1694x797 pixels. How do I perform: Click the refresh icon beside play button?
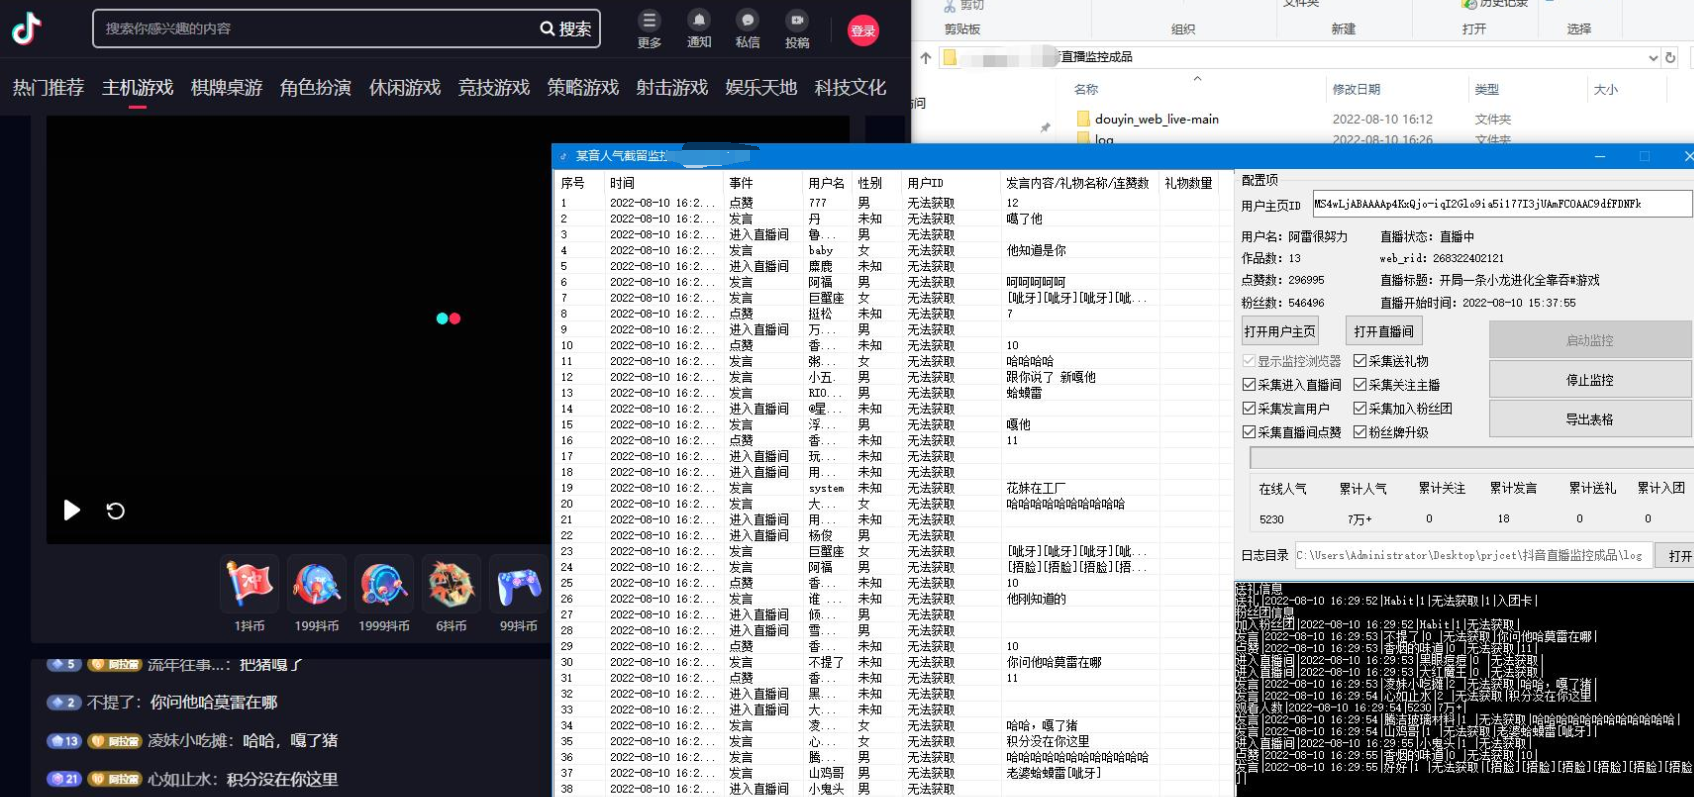115,511
